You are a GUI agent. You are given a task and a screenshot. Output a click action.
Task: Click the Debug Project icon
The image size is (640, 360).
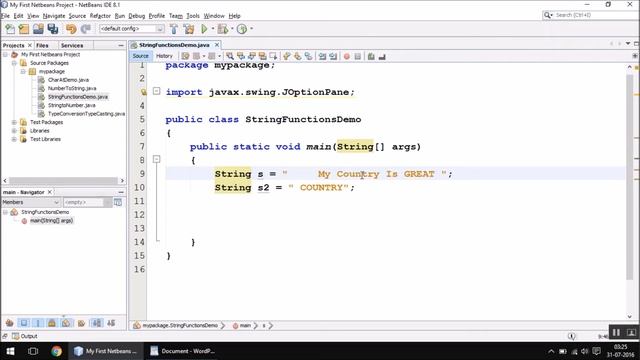tap(222, 29)
